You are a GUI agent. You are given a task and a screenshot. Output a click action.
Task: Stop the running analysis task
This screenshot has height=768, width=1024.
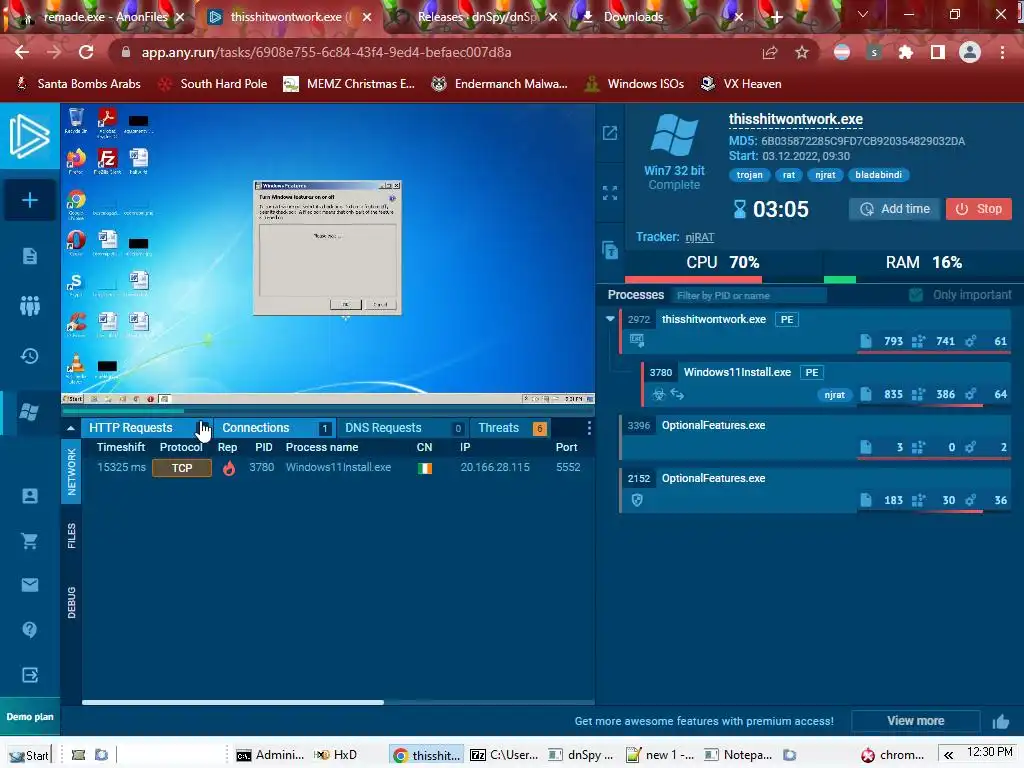click(x=978, y=209)
